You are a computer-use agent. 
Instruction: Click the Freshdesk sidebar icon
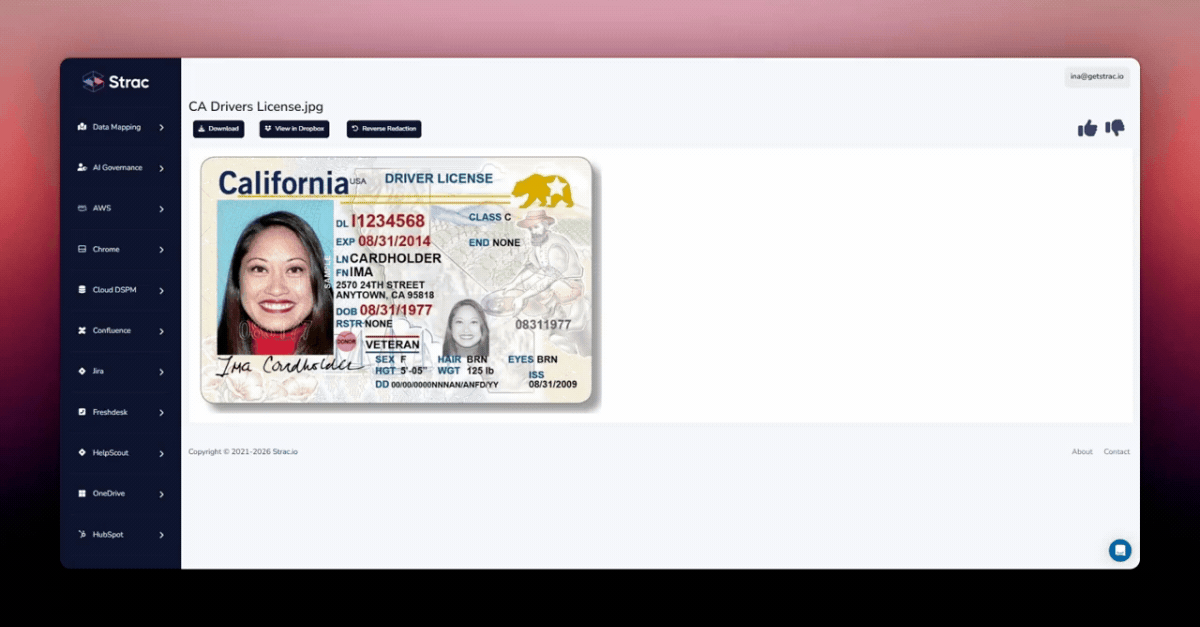(82, 412)
